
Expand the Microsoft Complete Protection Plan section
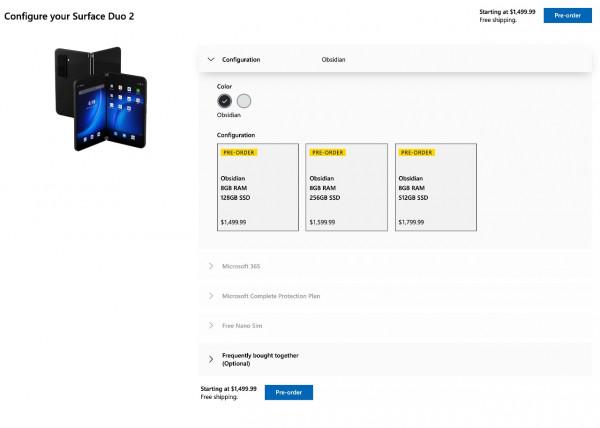point(270,296)
